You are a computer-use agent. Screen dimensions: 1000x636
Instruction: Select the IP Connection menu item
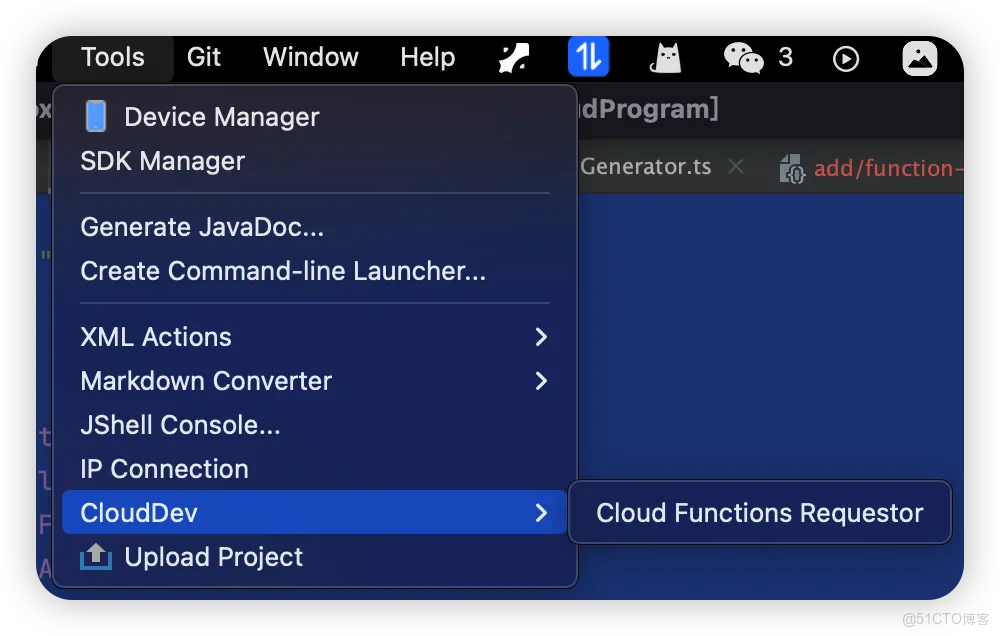click(x=314, y=469)
